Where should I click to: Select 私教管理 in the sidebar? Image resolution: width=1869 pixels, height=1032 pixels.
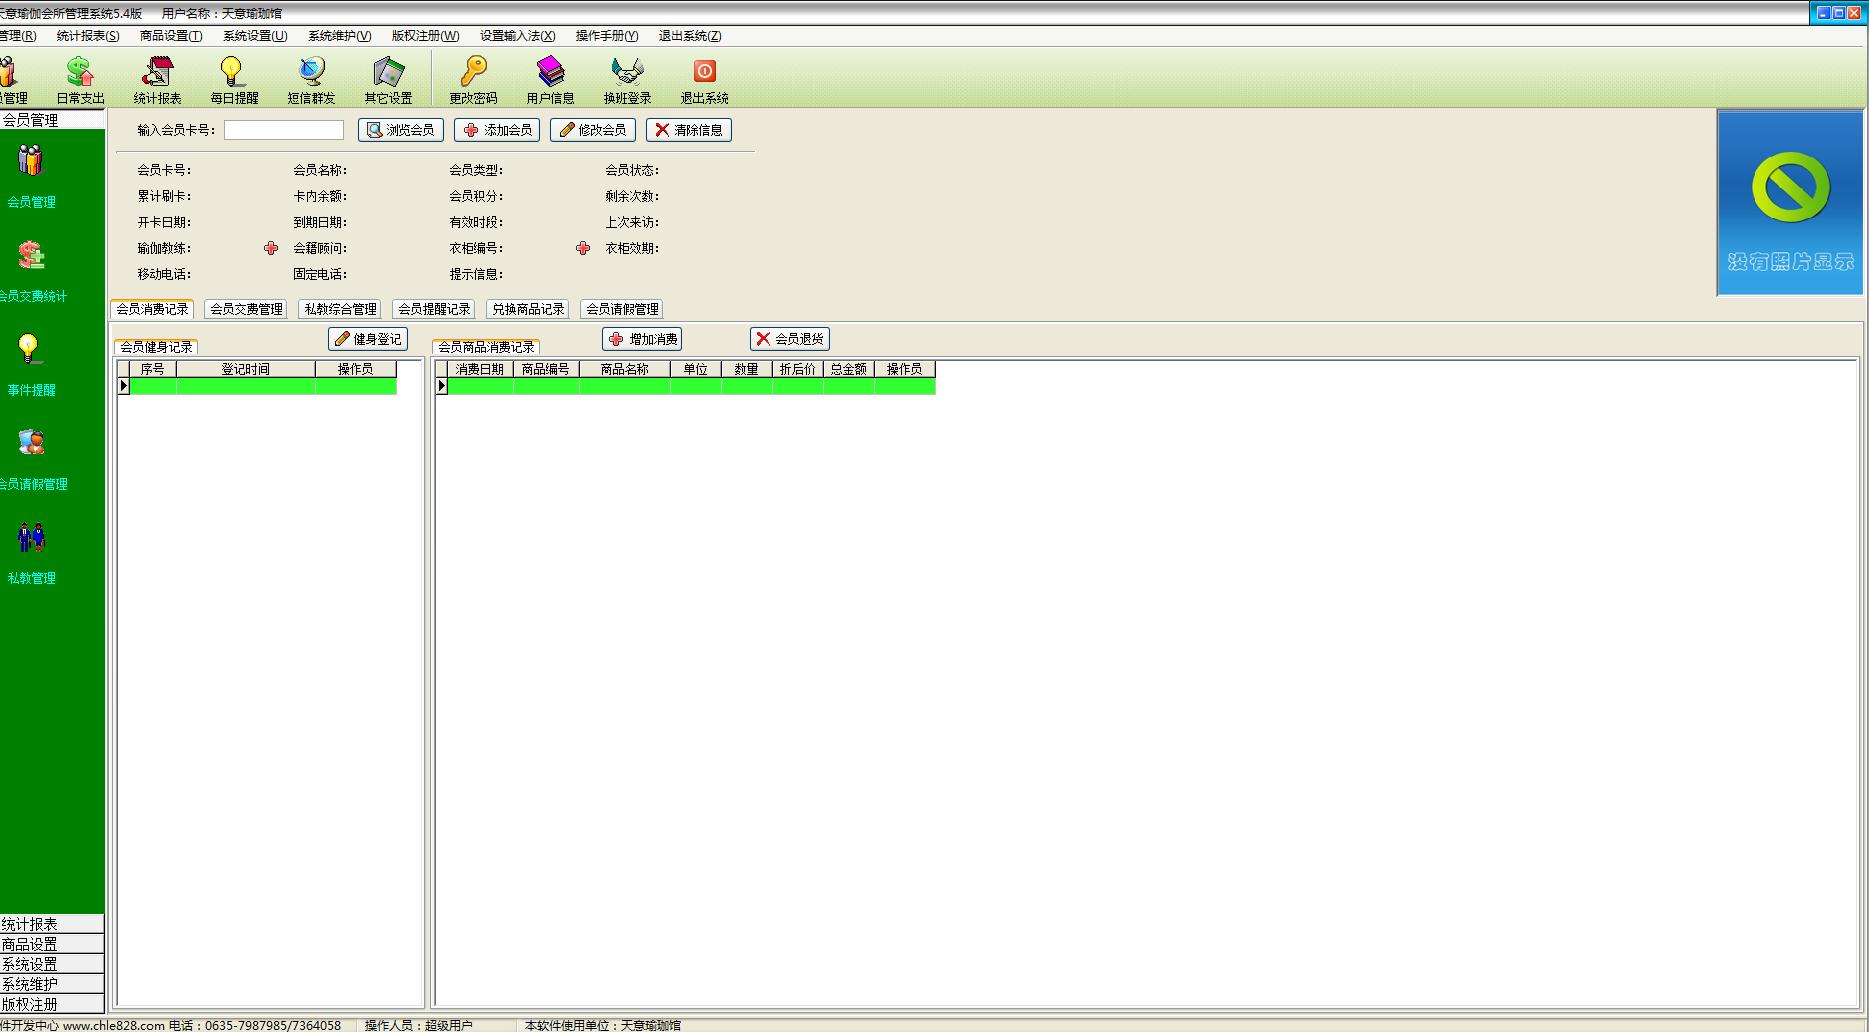[32, 551]
